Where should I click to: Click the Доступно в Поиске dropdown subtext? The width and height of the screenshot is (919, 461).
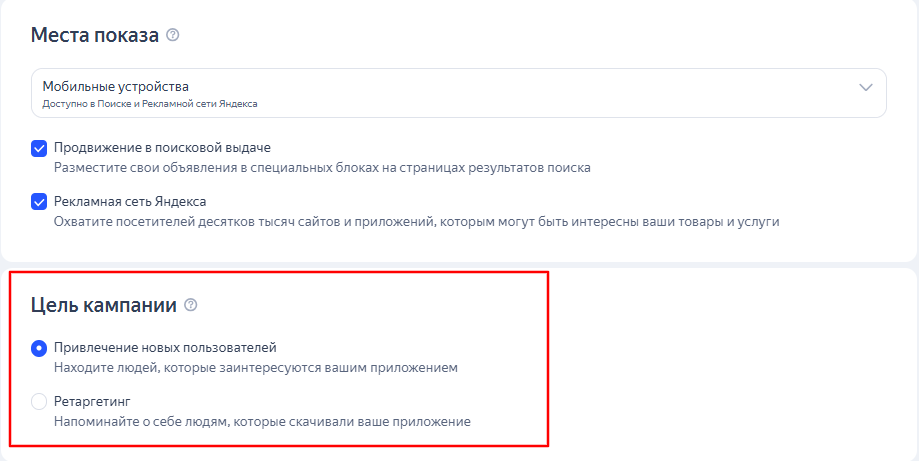[x=150, y=104]
